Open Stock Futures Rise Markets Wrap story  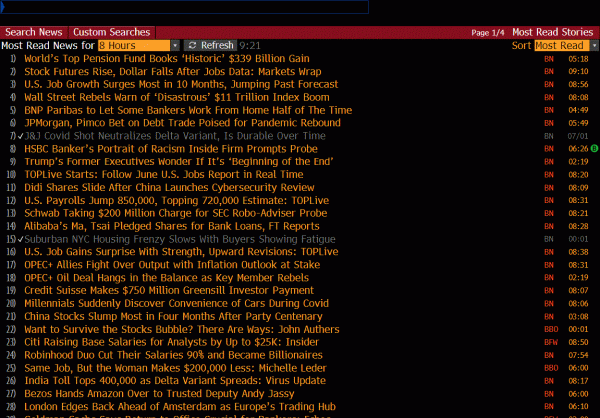(173, 72)
